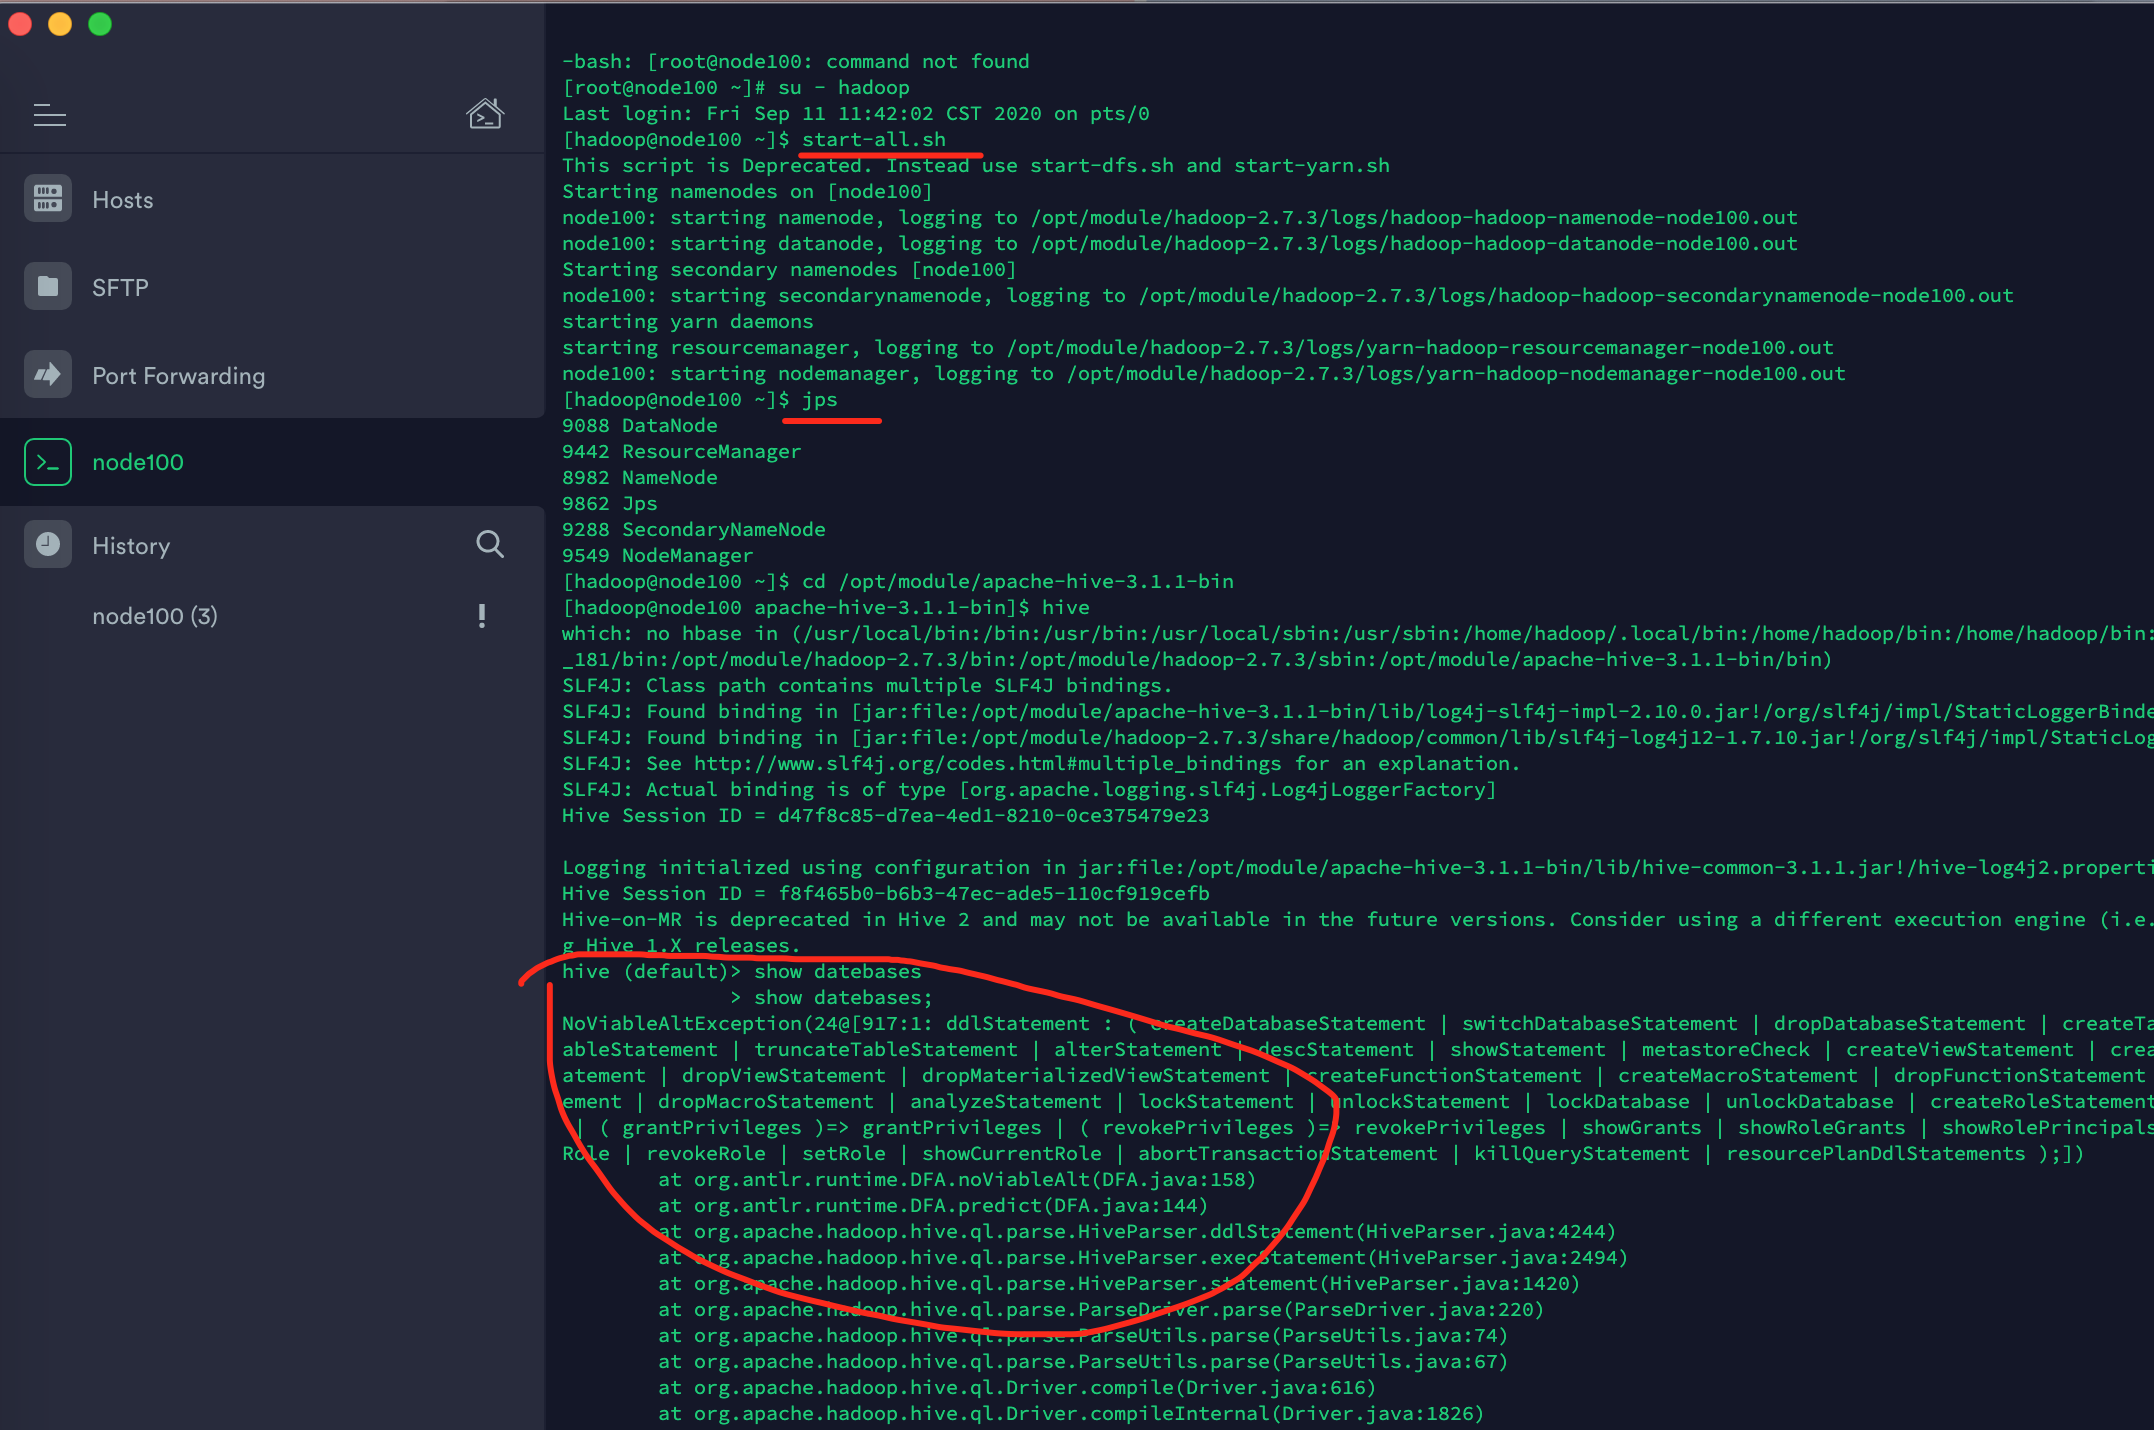The image size is (2154, 1430).
Task: Click the node100 terminal prompt icon
Action: click(47, 462)
